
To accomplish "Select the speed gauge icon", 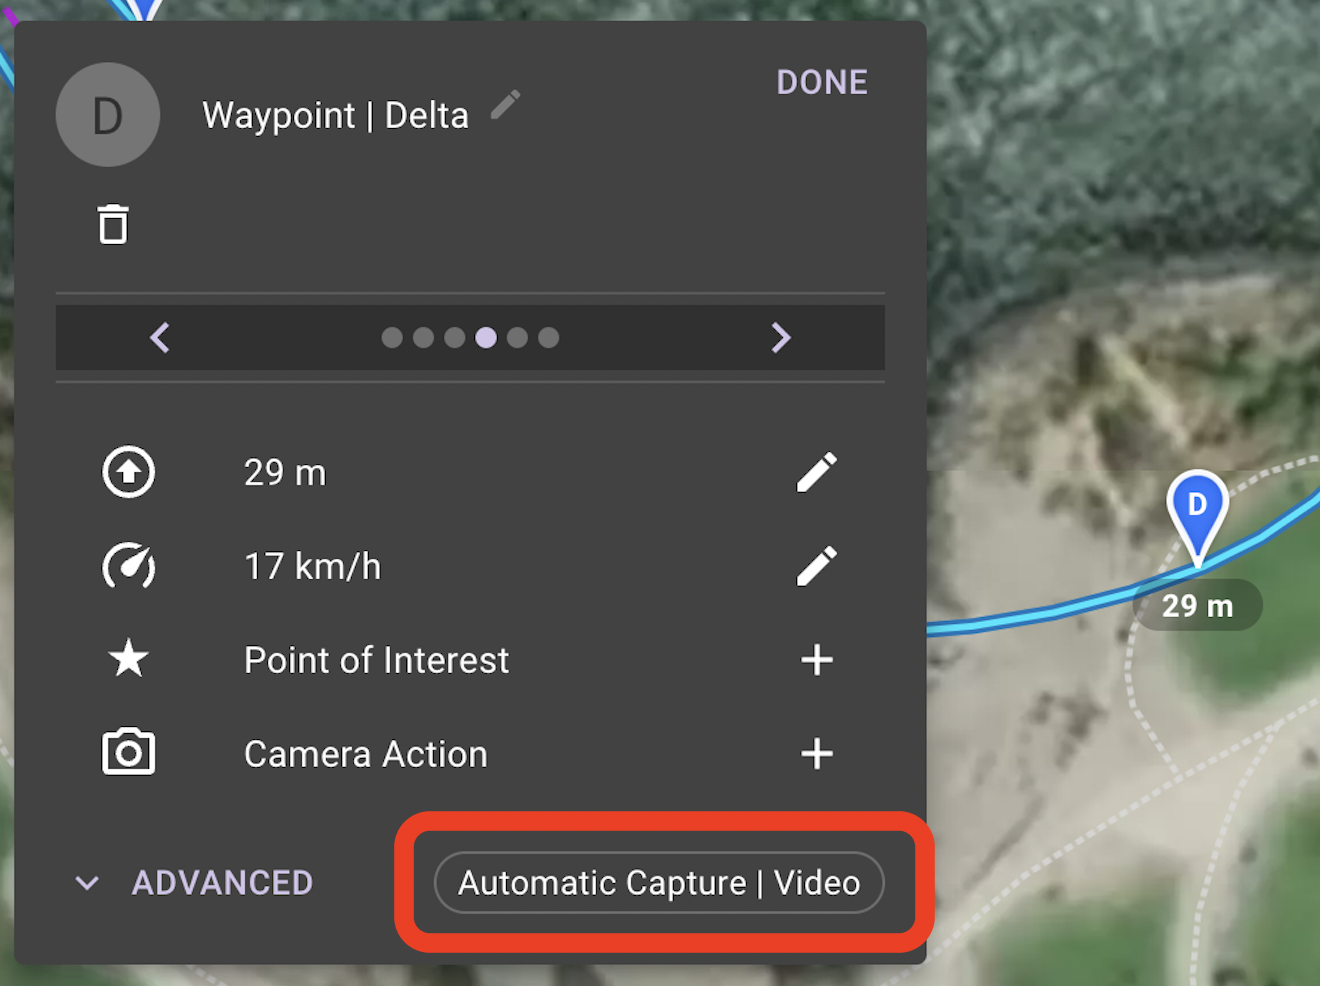I will click(x=129, y=566).
